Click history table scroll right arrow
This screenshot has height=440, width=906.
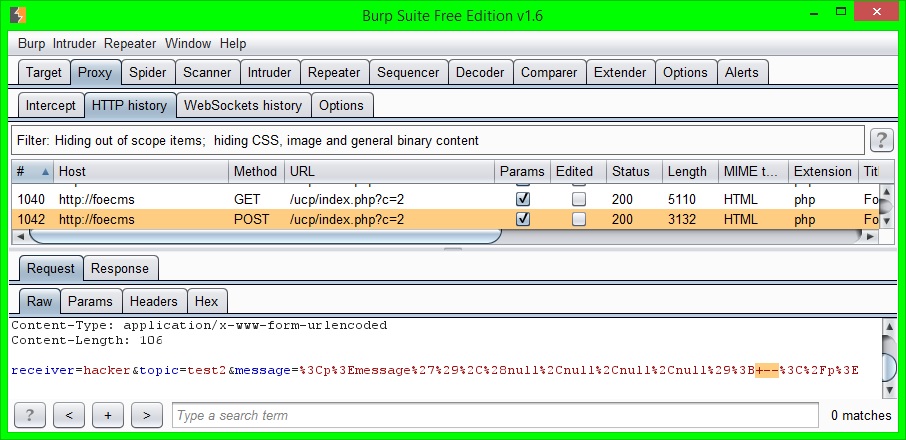[x=871, y=236]
